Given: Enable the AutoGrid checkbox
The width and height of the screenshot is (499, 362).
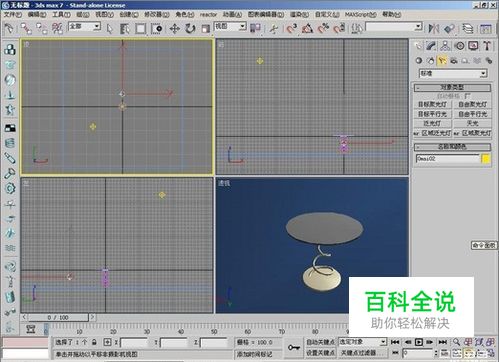Looking at the screenshot, I should tap(467, 96).
